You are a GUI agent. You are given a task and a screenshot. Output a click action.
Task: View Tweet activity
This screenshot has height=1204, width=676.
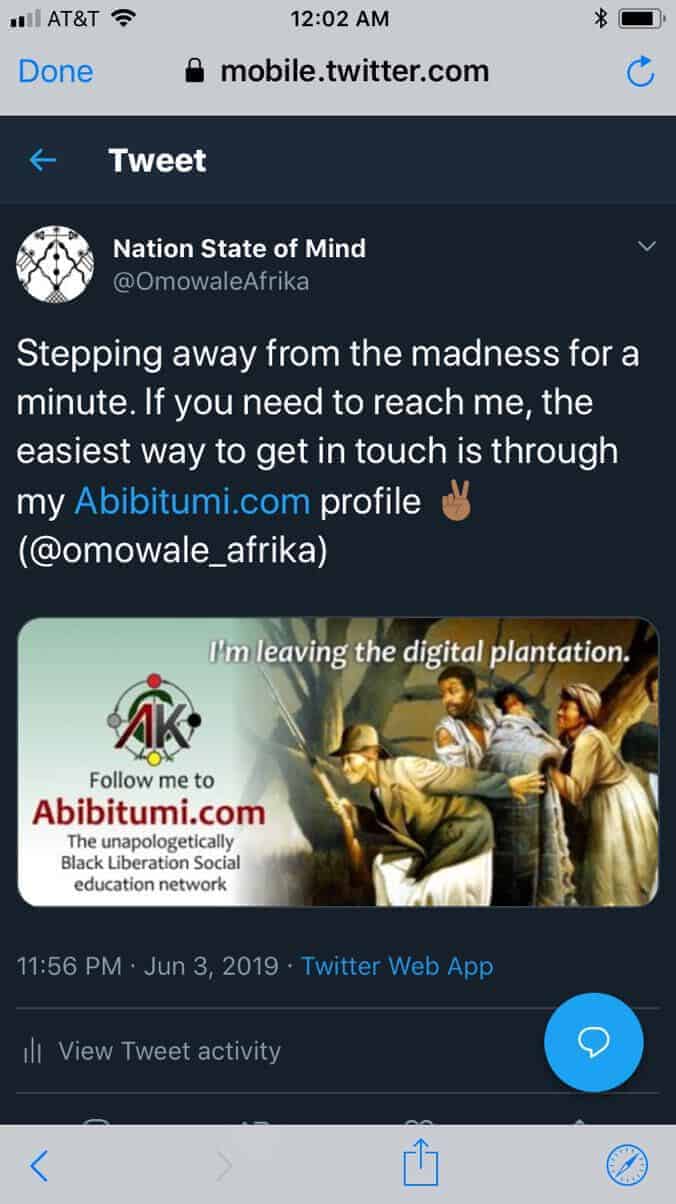coord(169,1051)
